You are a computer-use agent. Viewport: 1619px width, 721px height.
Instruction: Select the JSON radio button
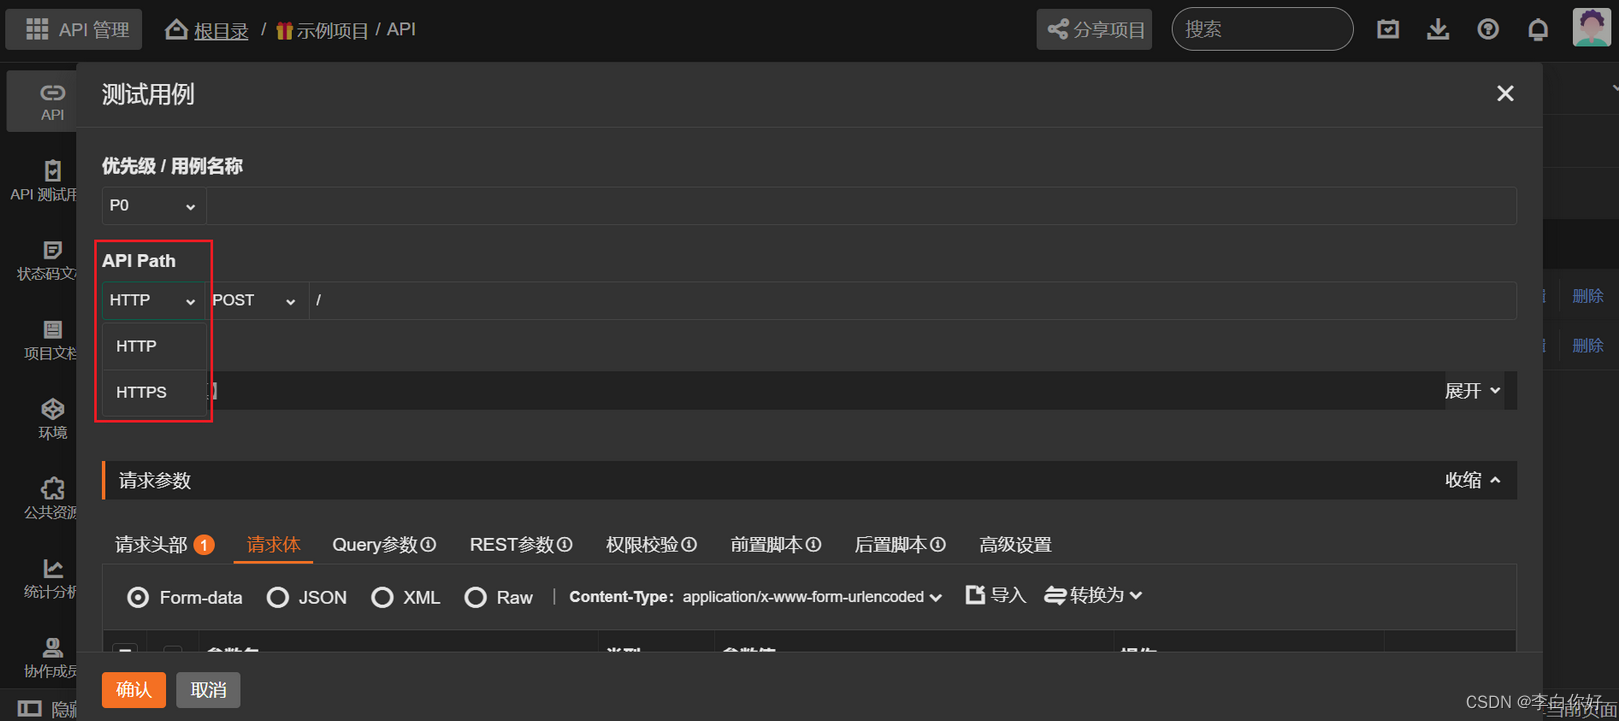pyautogui.click(x=278, y=597)
